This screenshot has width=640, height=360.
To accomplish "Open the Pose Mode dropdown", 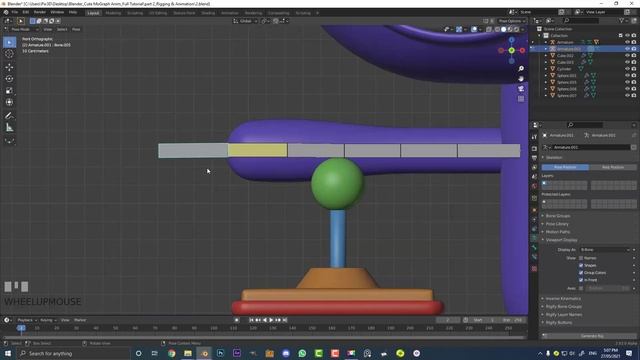I will (24, 29).
